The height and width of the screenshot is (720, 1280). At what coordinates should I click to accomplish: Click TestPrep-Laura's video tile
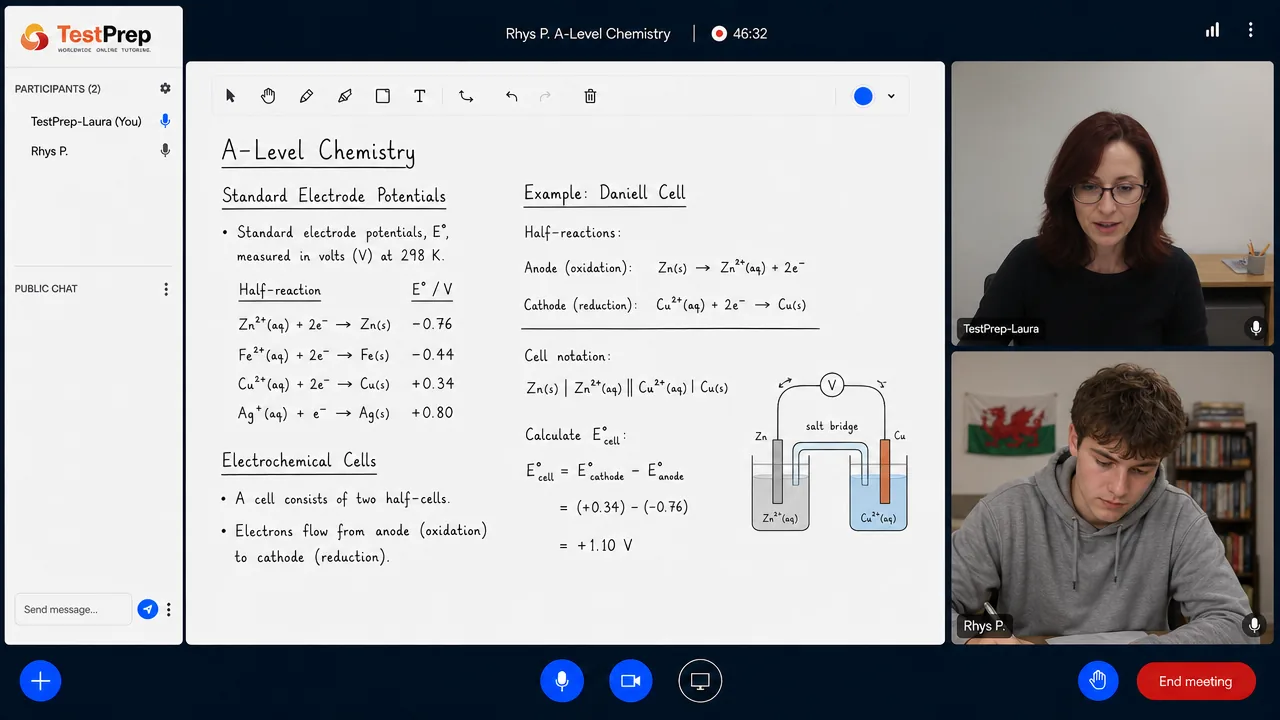[x=1113, y=204]
